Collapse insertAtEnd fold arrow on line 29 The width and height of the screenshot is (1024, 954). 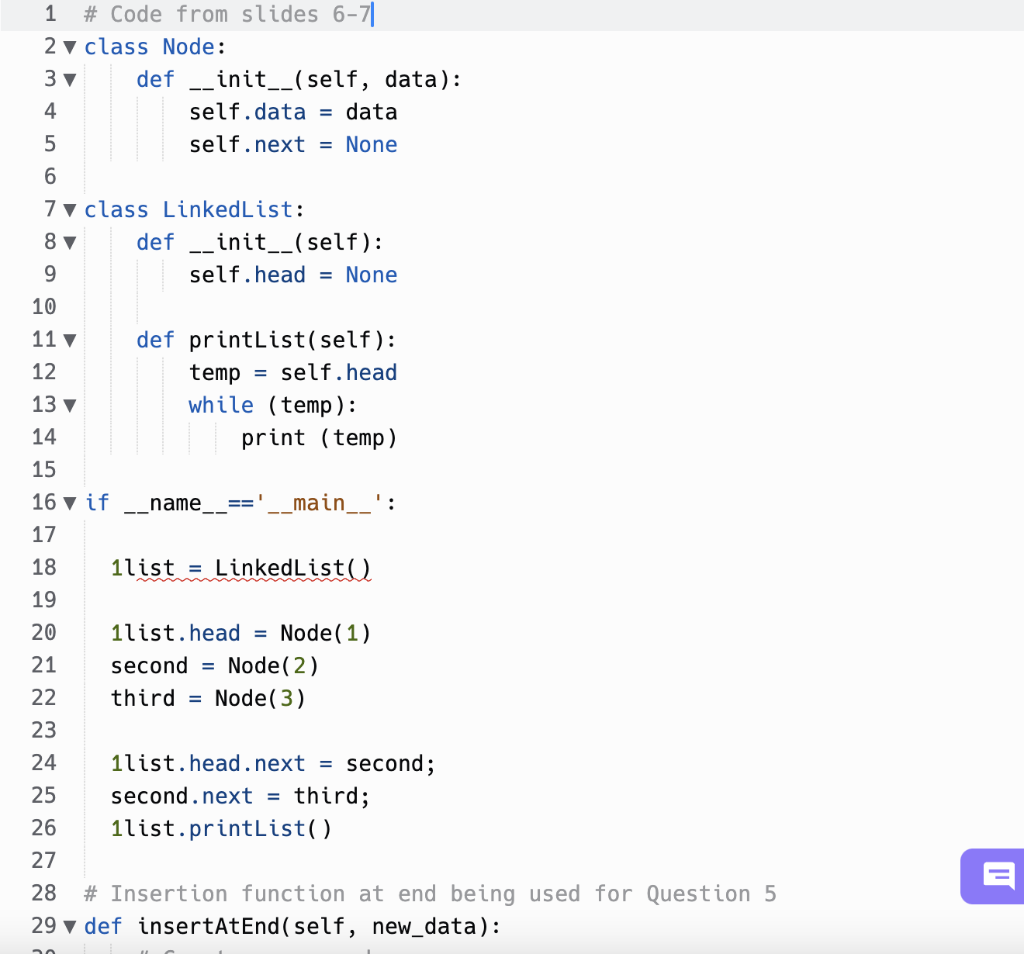click(x=70, y=927)
